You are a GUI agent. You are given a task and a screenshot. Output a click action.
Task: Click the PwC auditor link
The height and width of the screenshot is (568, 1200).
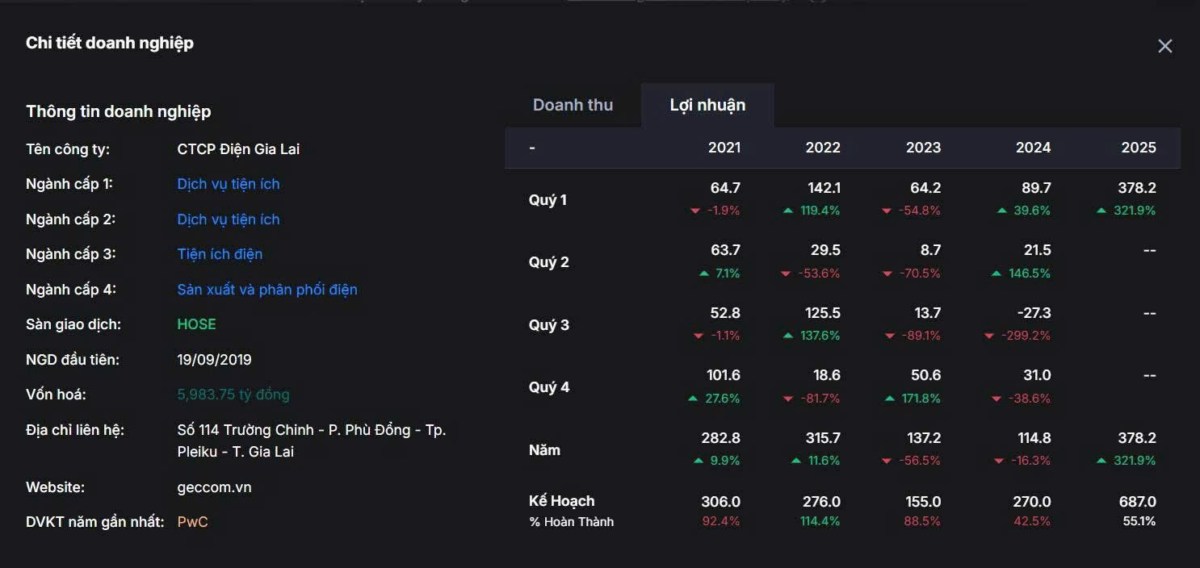[x=192, y=522]
